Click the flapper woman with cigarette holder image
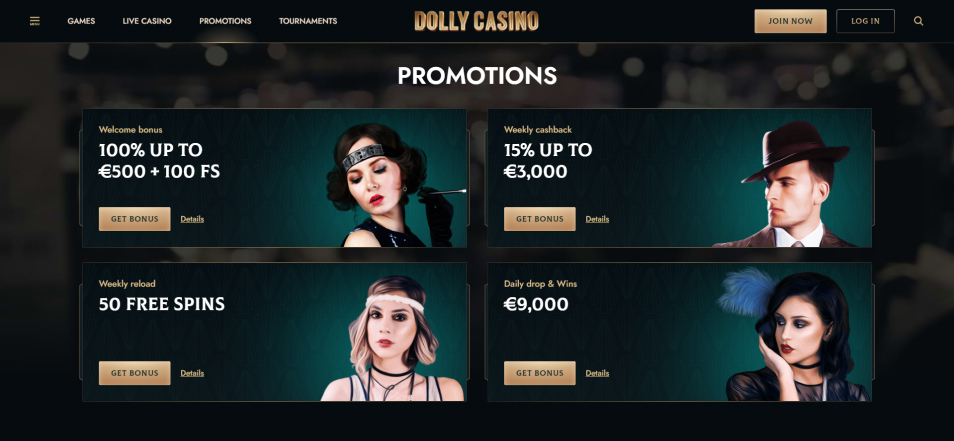This screenshot has width=954, height=441. [395, 185]
